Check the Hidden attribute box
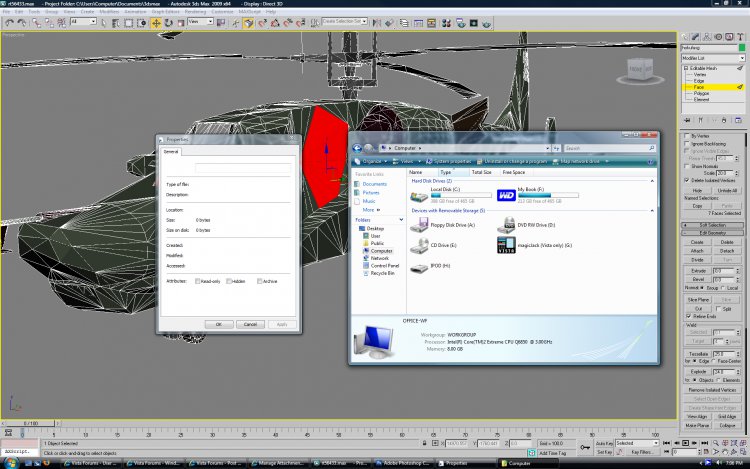 [228, 281]
